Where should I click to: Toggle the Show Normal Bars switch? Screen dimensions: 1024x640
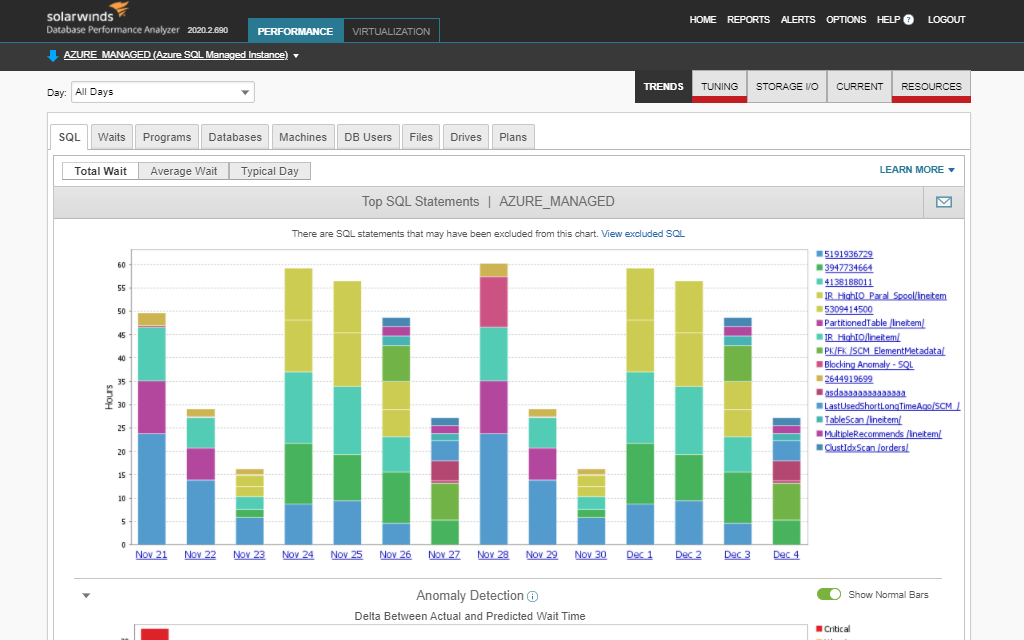[x=829, y=595]
